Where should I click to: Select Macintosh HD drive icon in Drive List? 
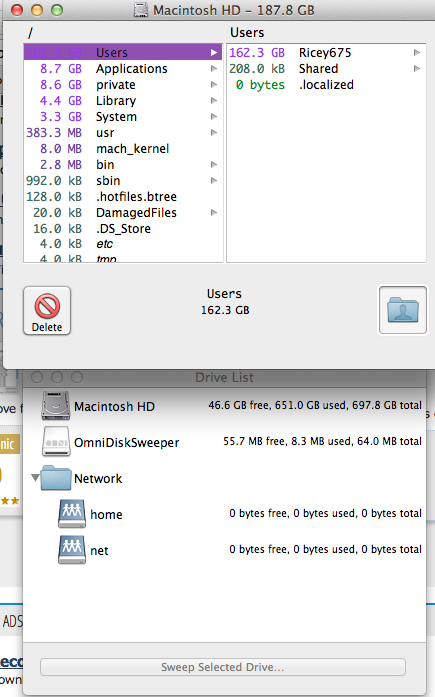[56, 406]
